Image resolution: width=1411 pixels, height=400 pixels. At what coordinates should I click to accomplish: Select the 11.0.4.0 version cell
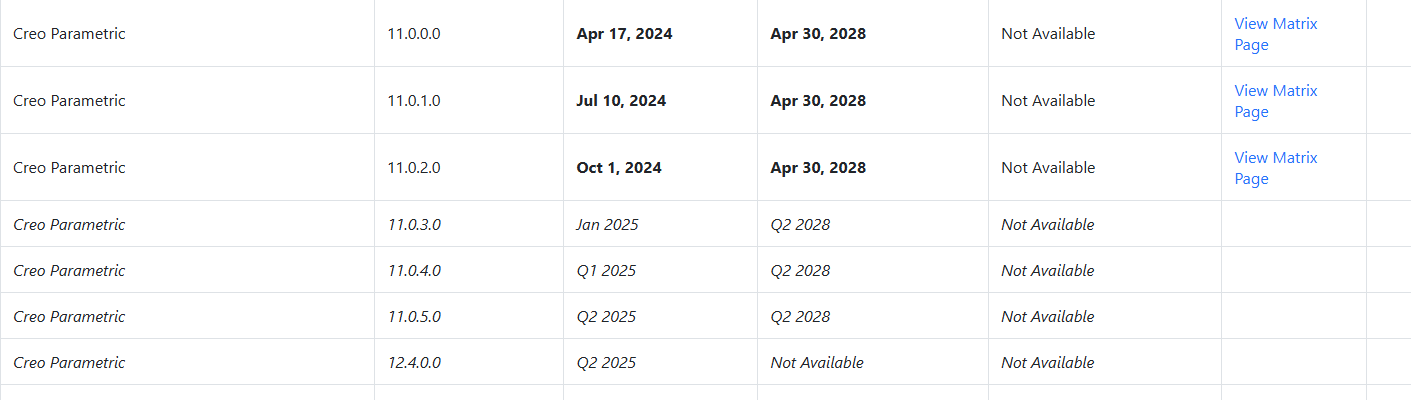click(414, 271)
